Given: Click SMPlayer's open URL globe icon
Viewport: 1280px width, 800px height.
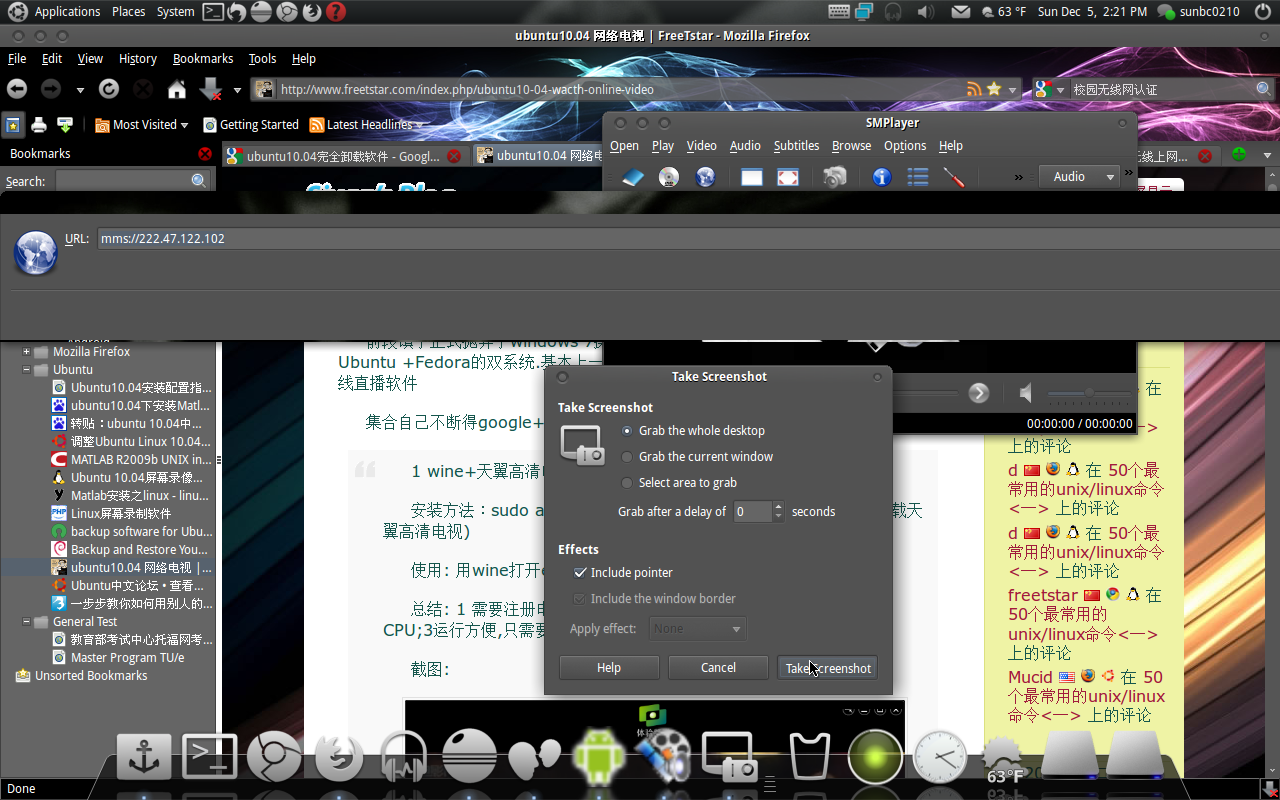Looking at the screenshot, I should point(706,177).
